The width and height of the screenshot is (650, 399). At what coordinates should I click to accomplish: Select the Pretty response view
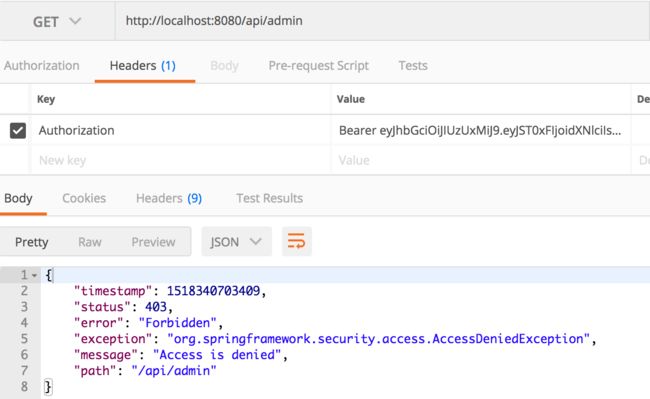click(32, 242)
